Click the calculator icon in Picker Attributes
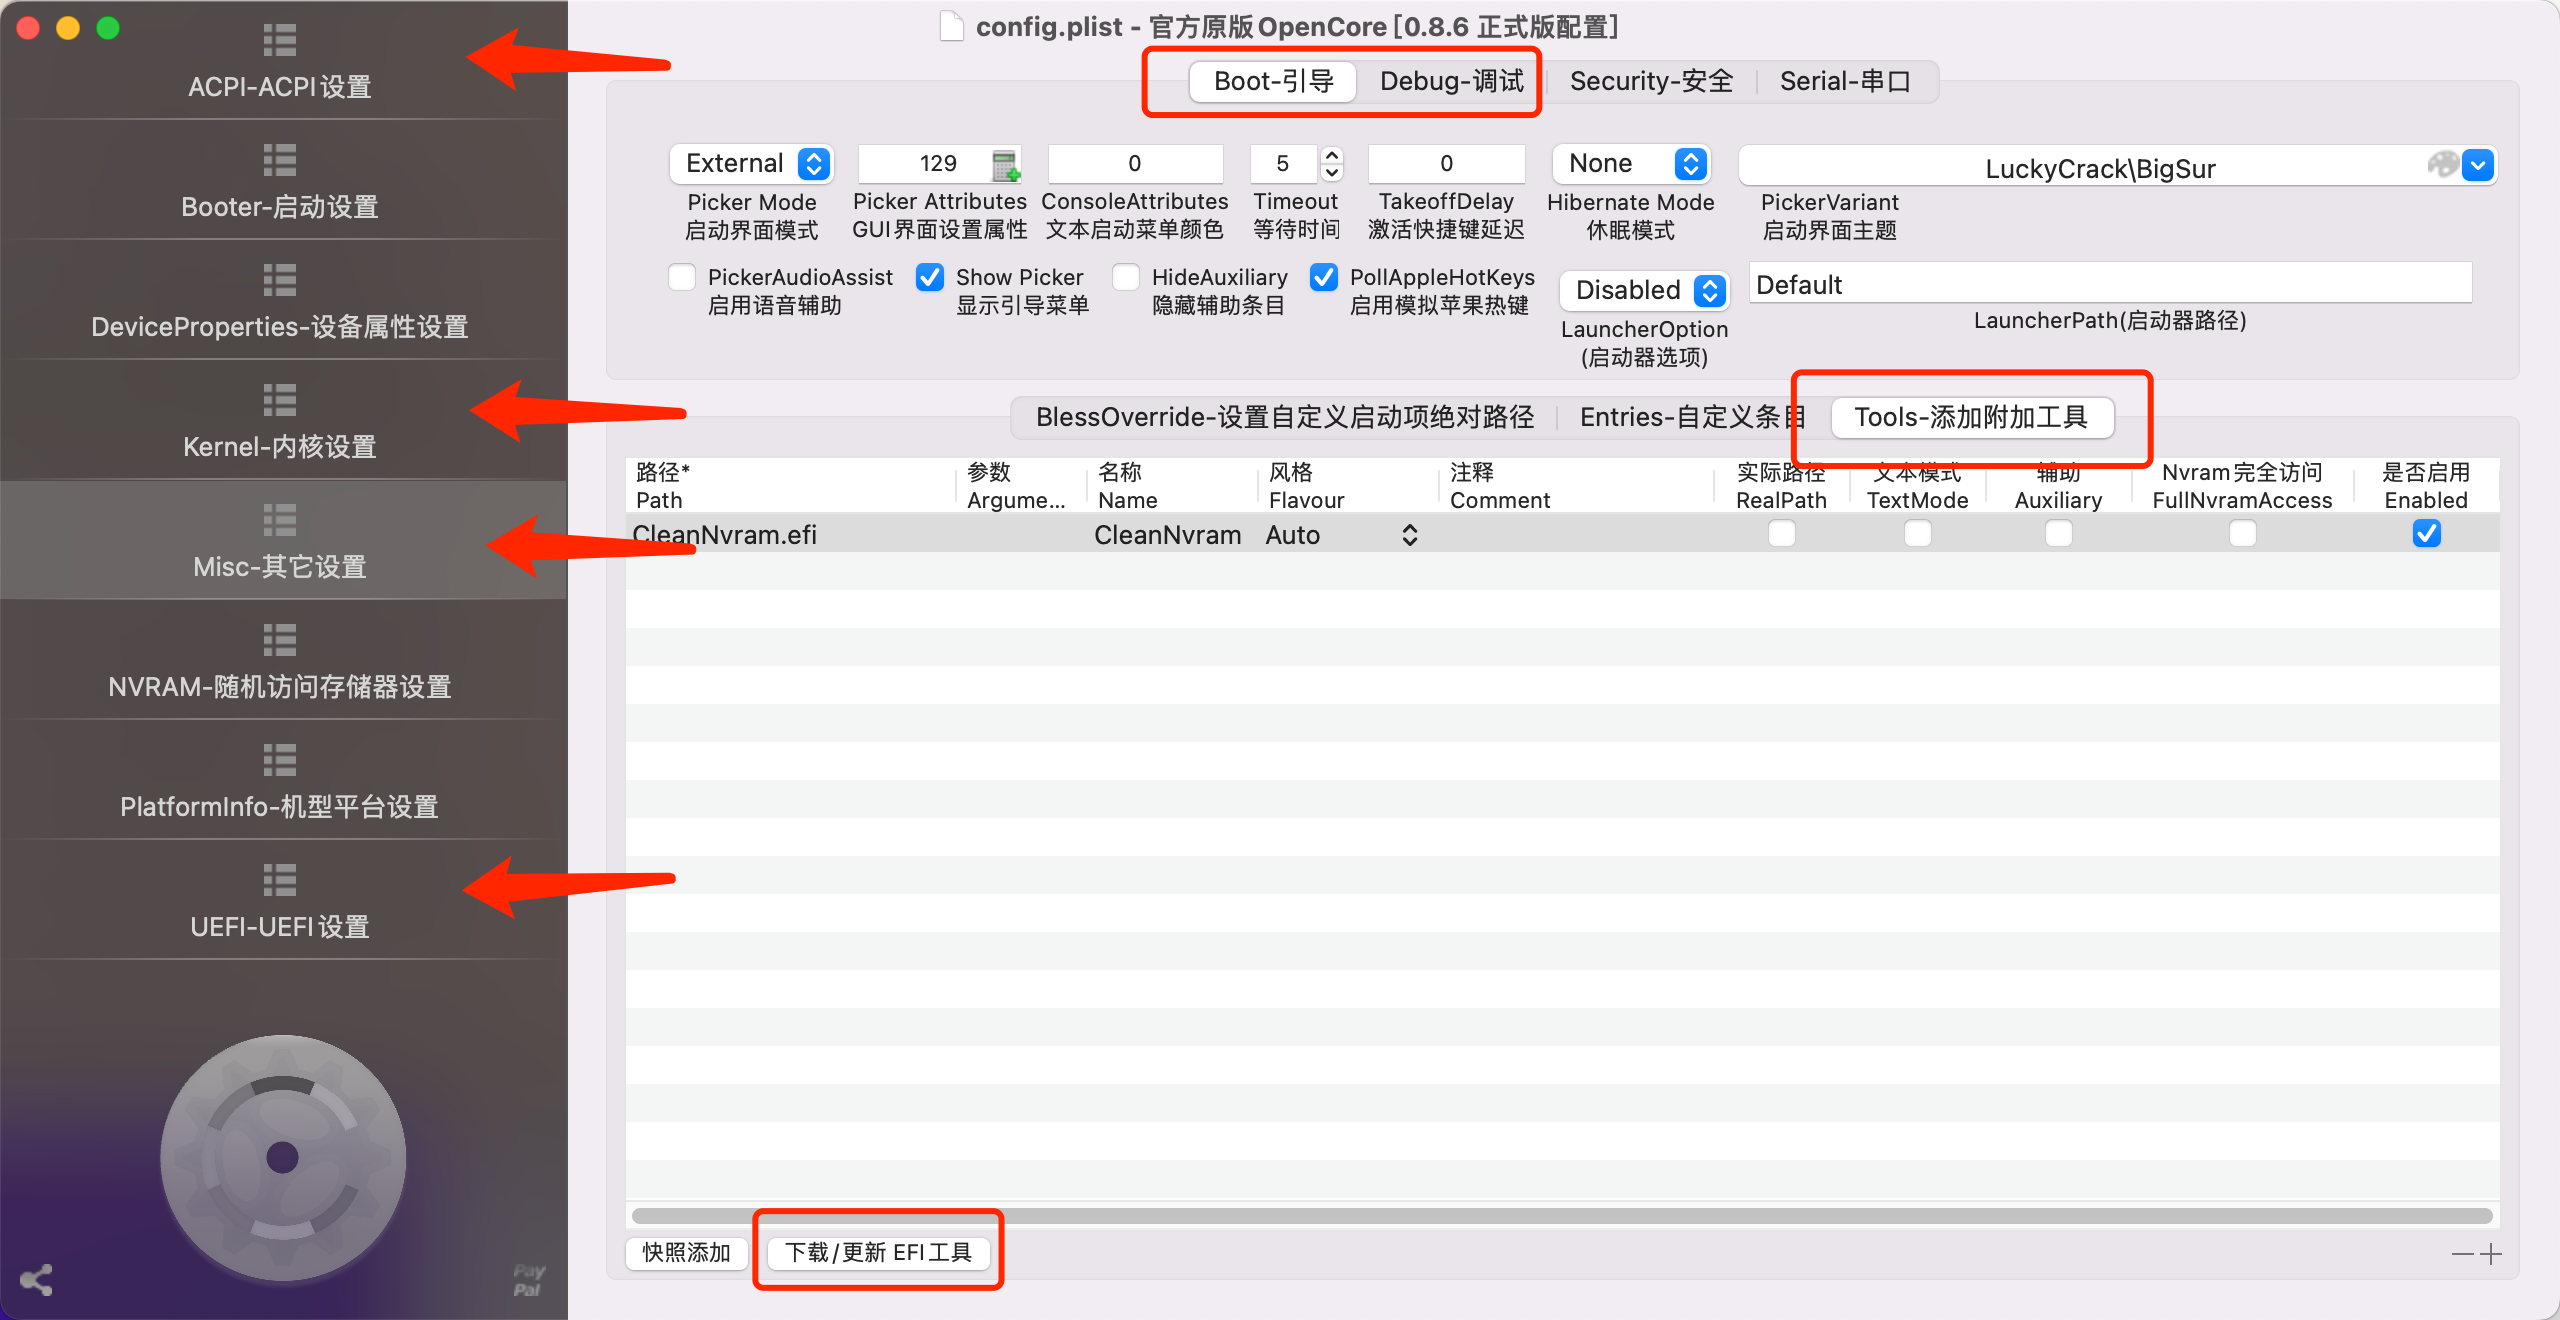2560x1320 pixels. pos(1004,165)
